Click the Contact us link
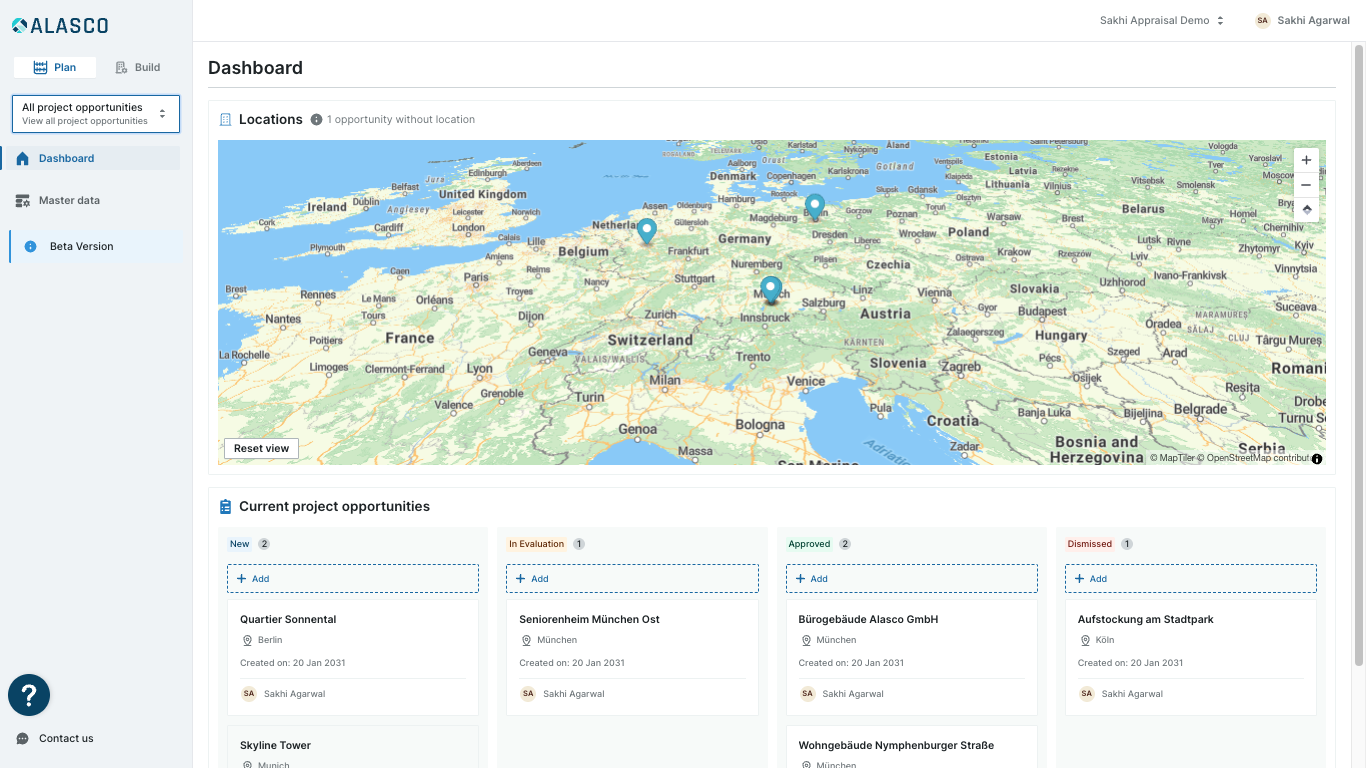Viewport: 1366px width, 768px height. [x=66, y=738]
